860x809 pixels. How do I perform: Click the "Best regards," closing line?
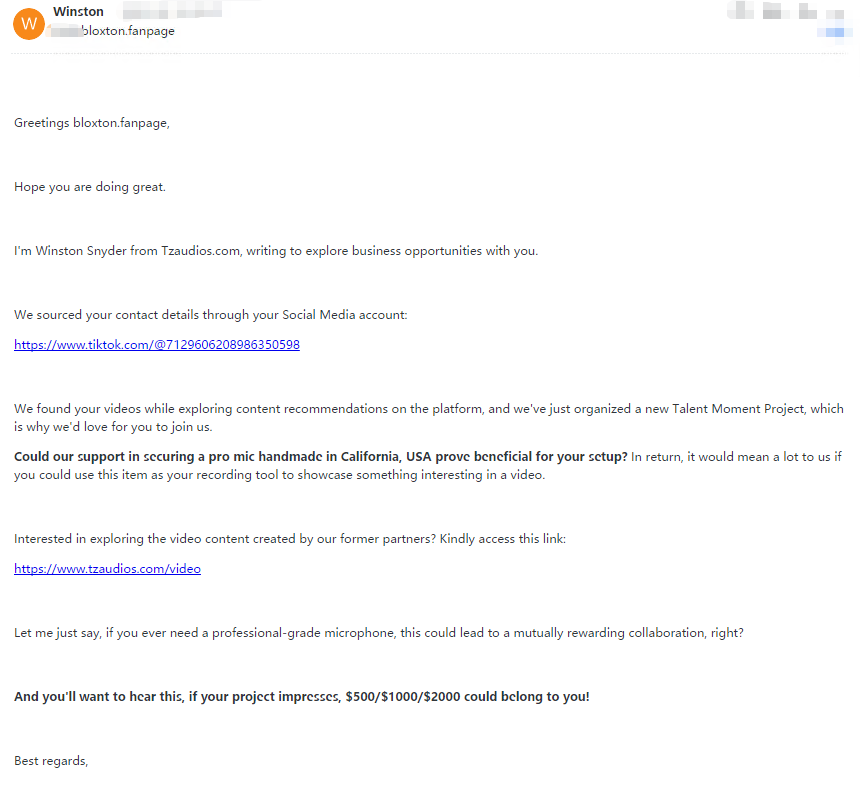pos(51,761)
